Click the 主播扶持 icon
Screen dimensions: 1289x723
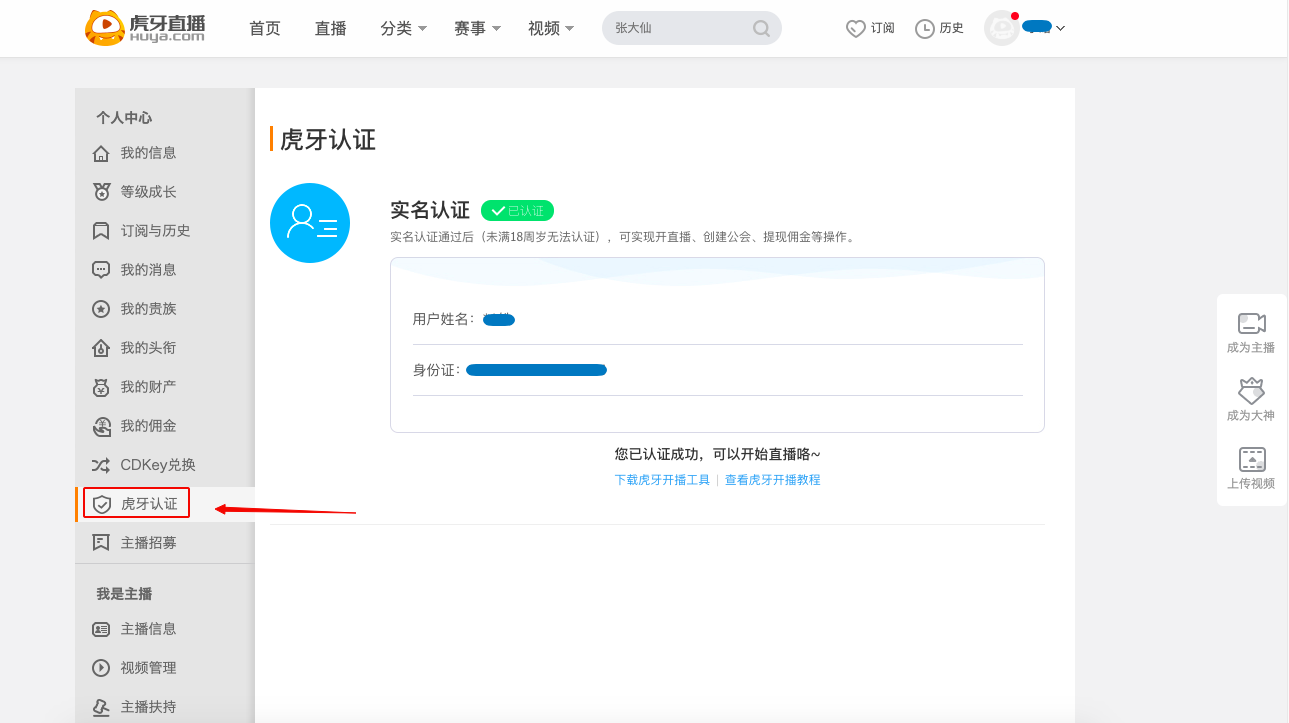tap(101, 707)
